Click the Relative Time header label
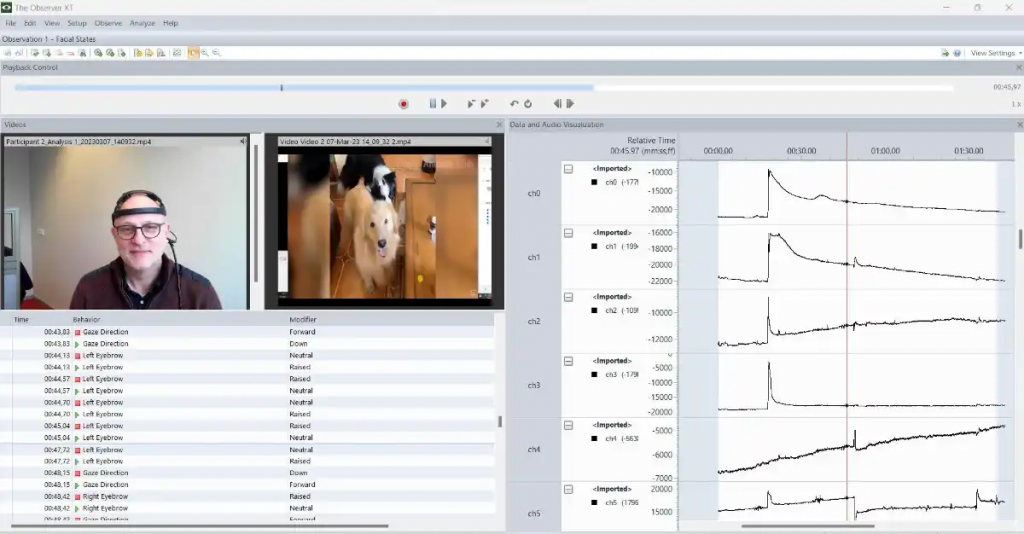Viewport: 1024px width, 534px height. pyautogui.click(x=651, y=140)
